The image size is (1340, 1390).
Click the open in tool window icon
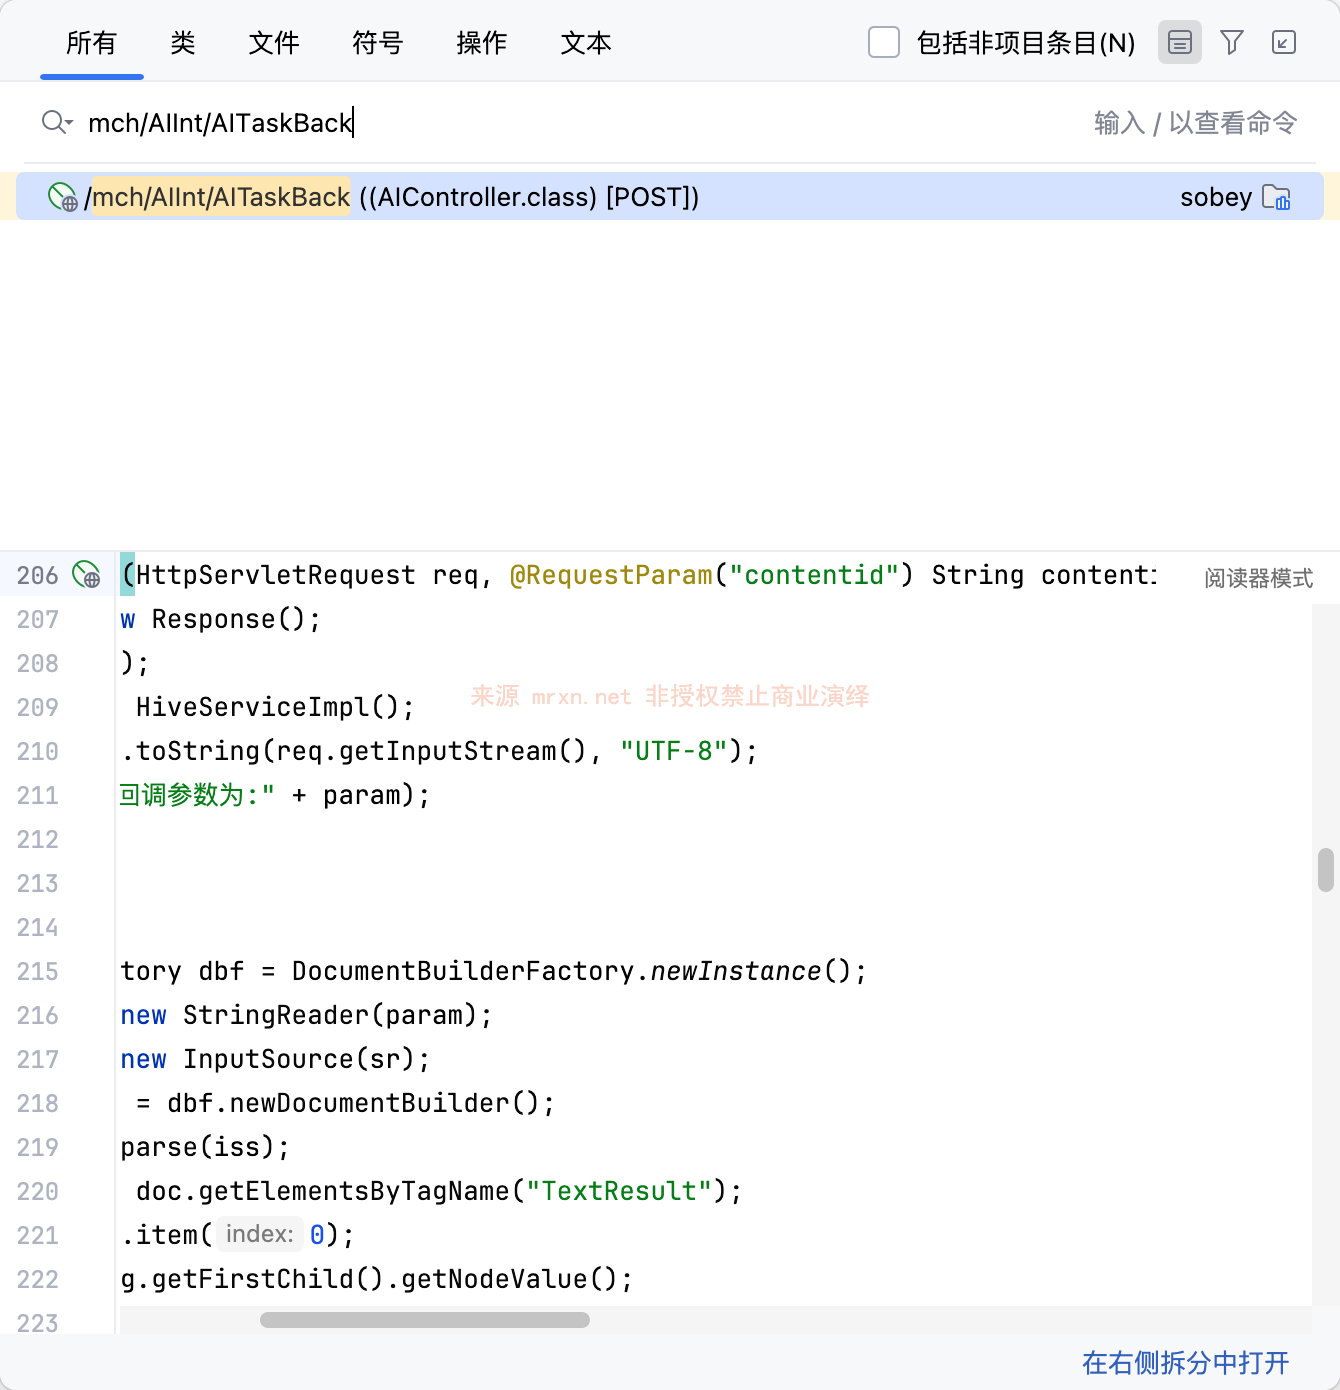click(1284, 42)
